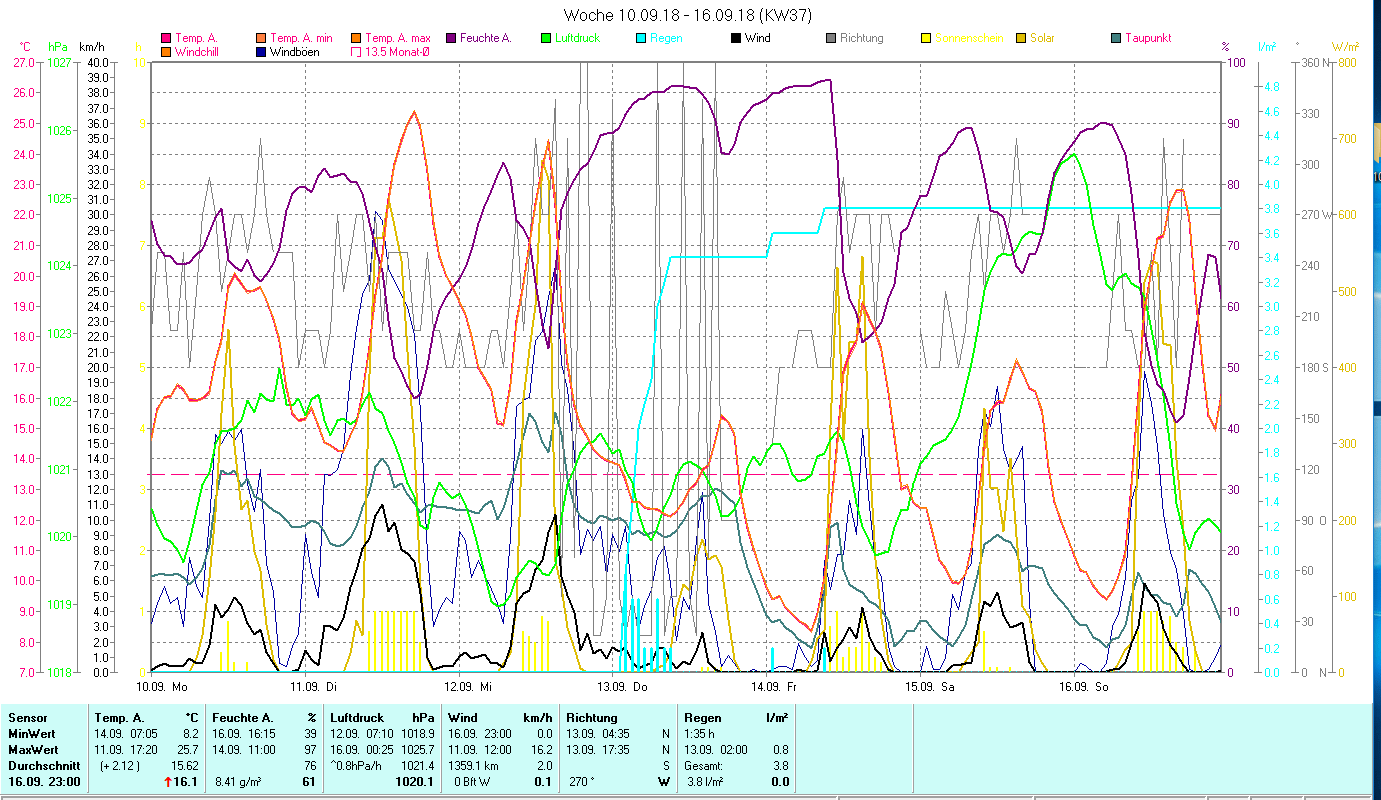Click the Temp. A. max legend color box
The height and width of the screenshot is (800, 1381).
pos(356,39)
